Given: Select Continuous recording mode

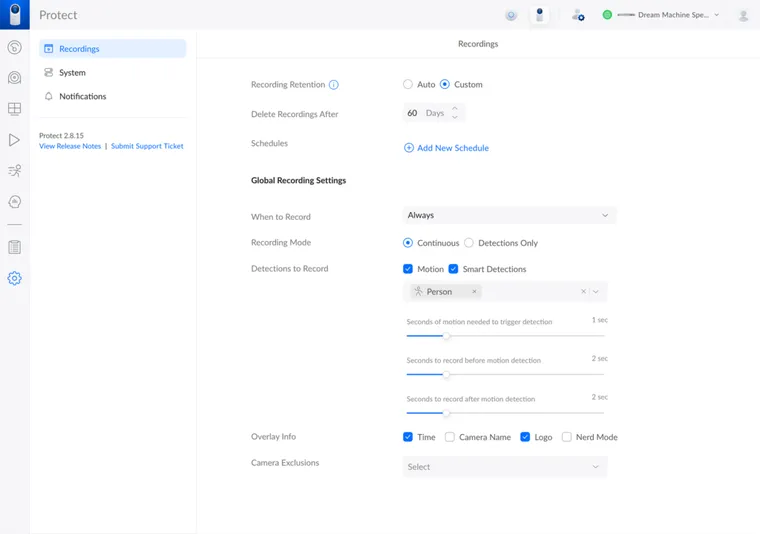Looking at the screenshot, I should click(x=408, y=243).
